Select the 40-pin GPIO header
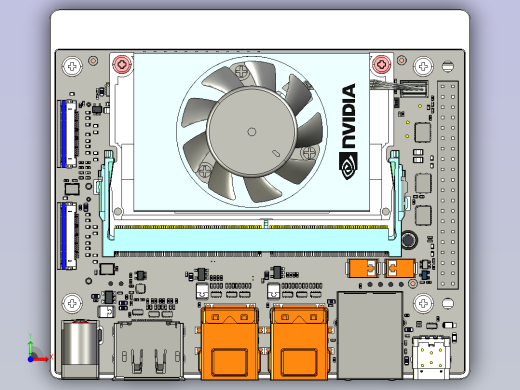520x390 pixels. pos(448,185)
